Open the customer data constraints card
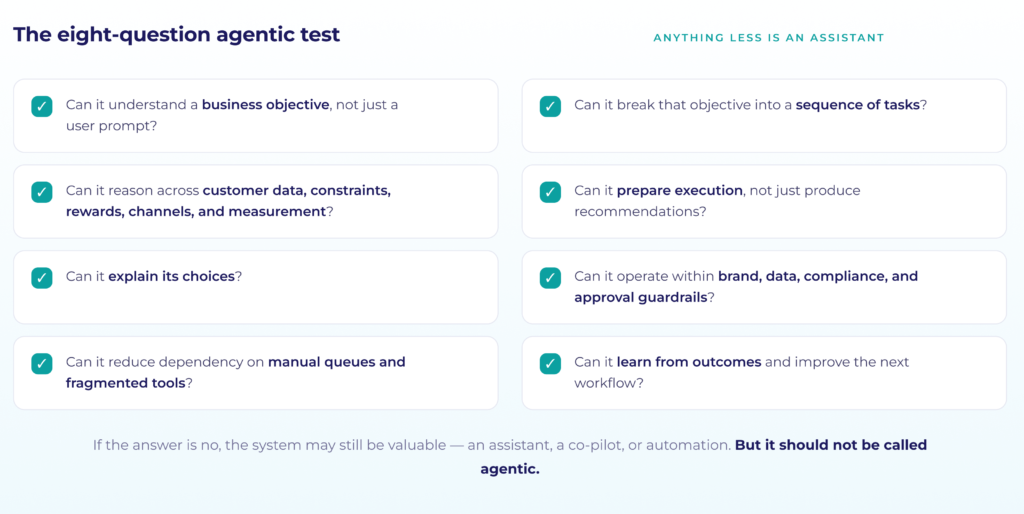 pyautogui.click(x=255, y=201)
